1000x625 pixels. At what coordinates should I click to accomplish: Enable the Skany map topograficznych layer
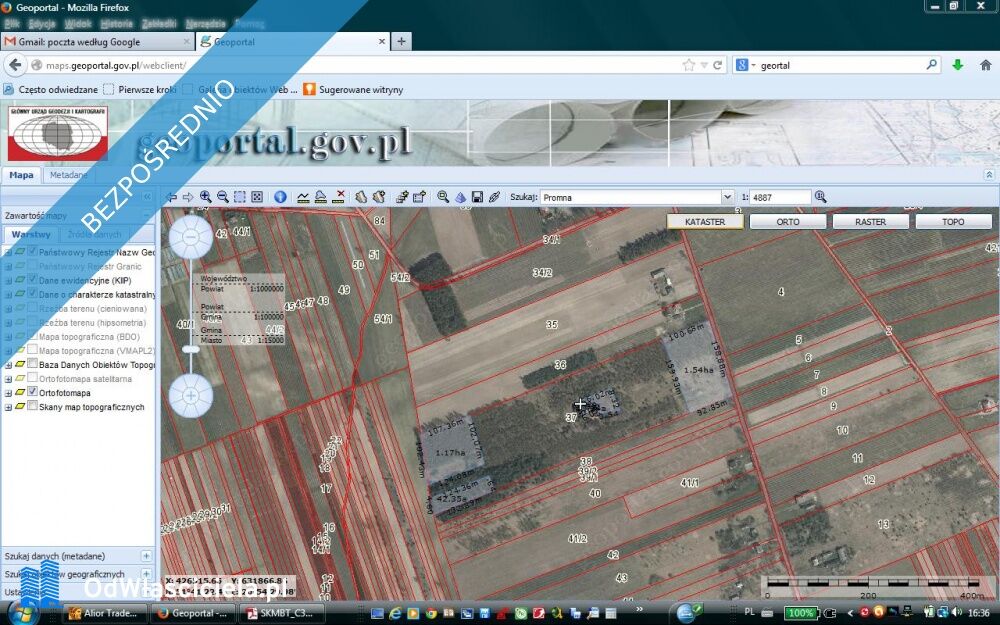pos(33,406)
